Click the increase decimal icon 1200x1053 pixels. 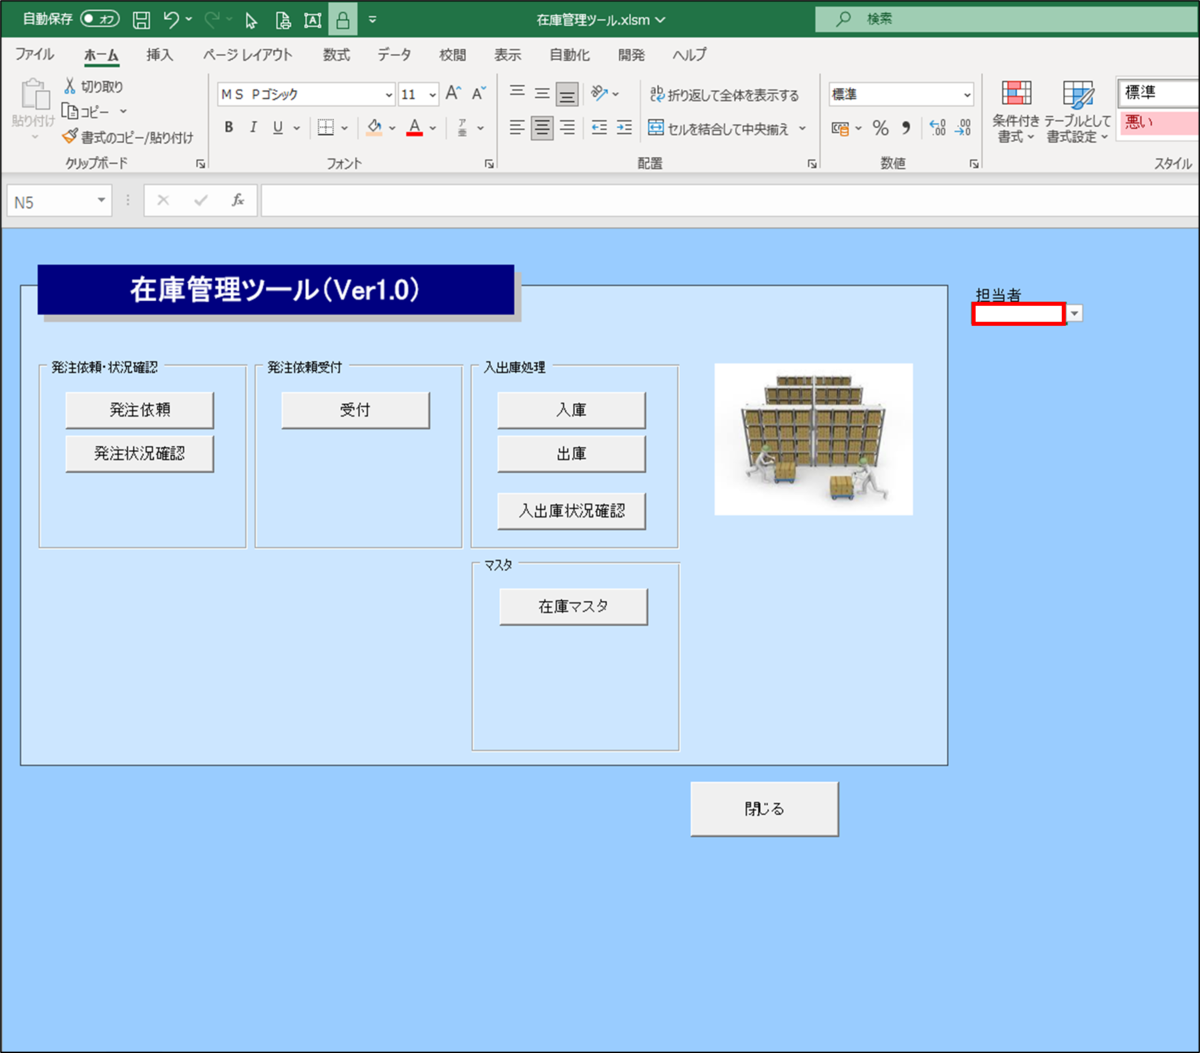[938, 128]
